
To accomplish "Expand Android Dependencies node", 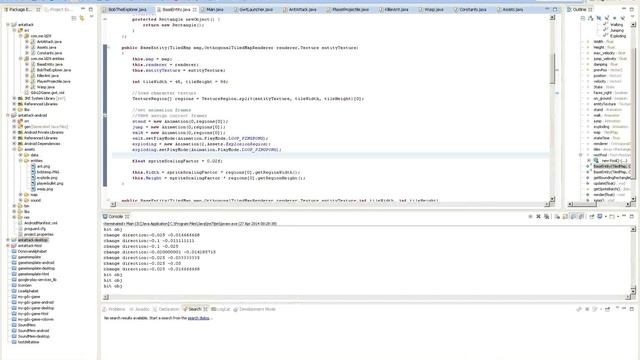I will (15, 144).
